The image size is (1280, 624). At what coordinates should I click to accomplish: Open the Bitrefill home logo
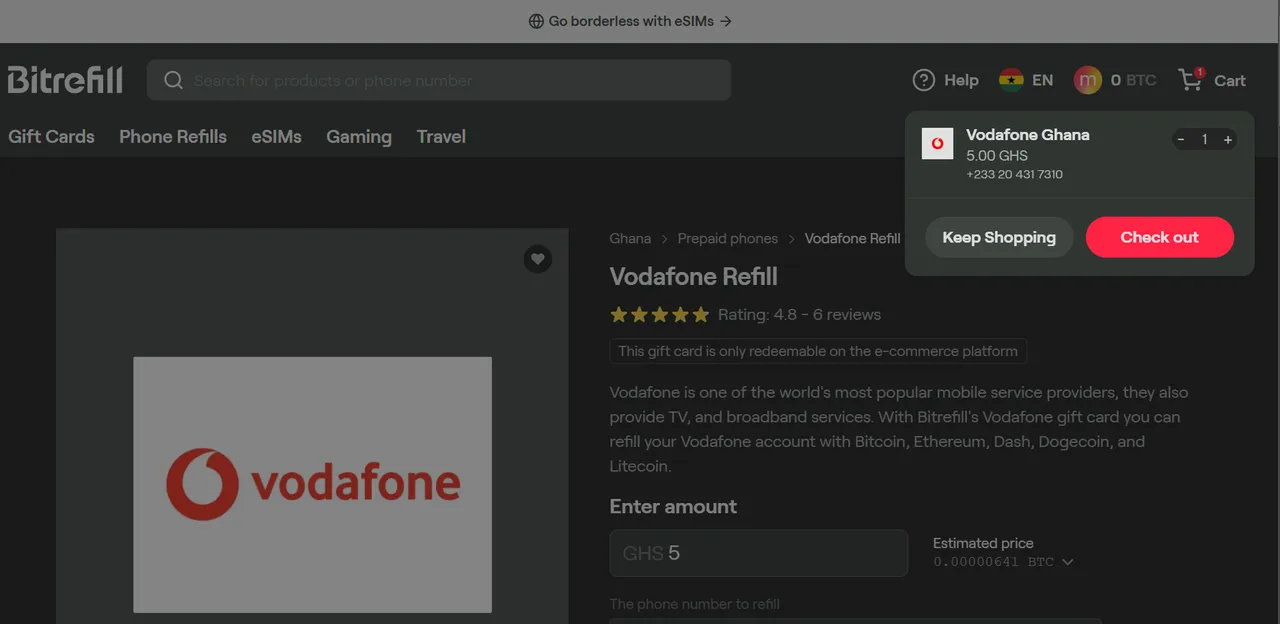pos(65,80)
